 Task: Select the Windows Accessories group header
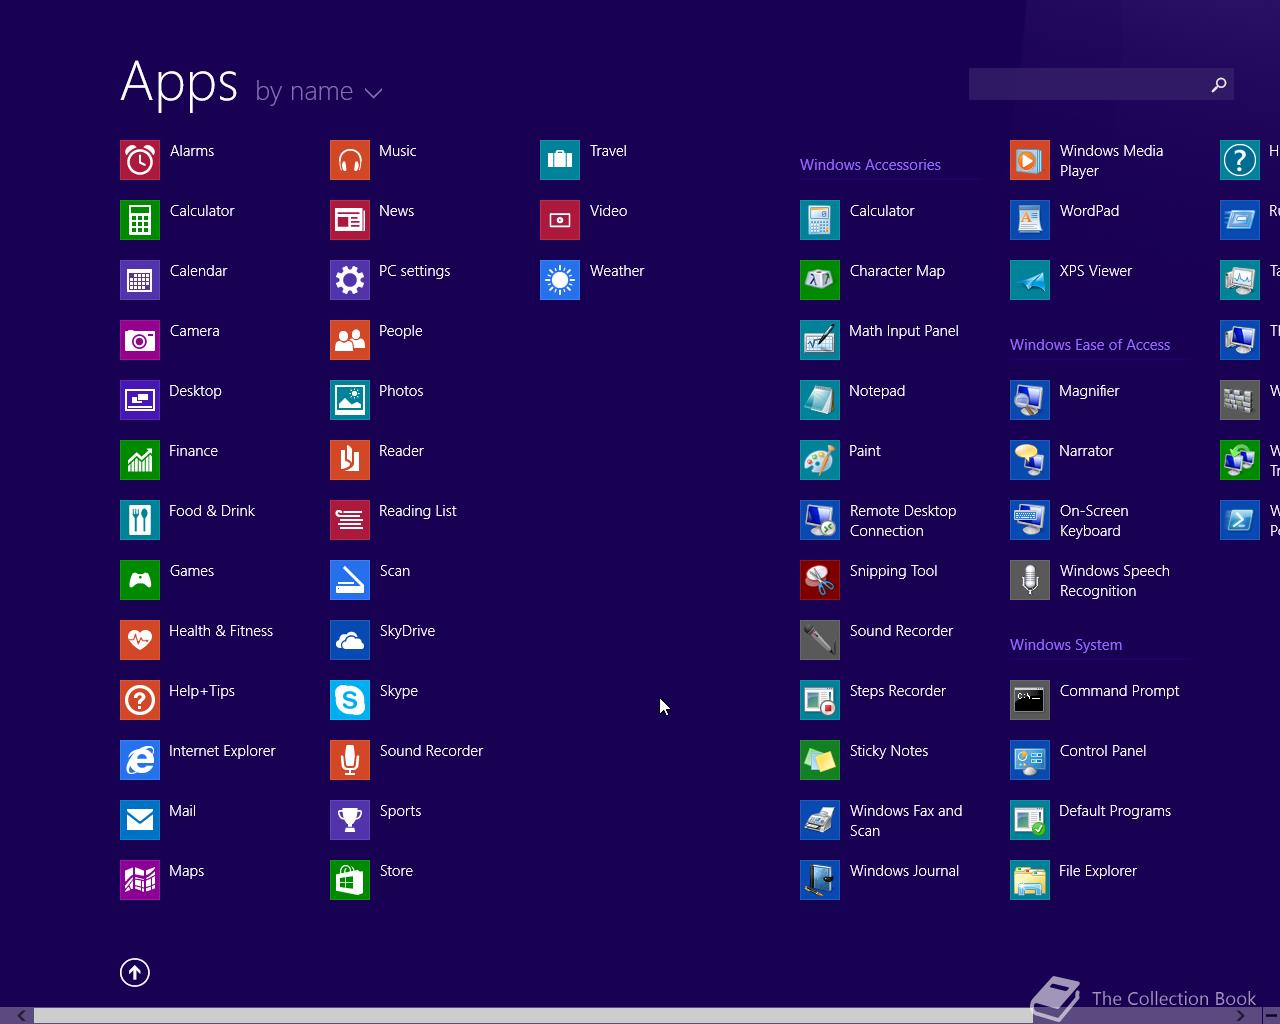(x=870, y=165)
